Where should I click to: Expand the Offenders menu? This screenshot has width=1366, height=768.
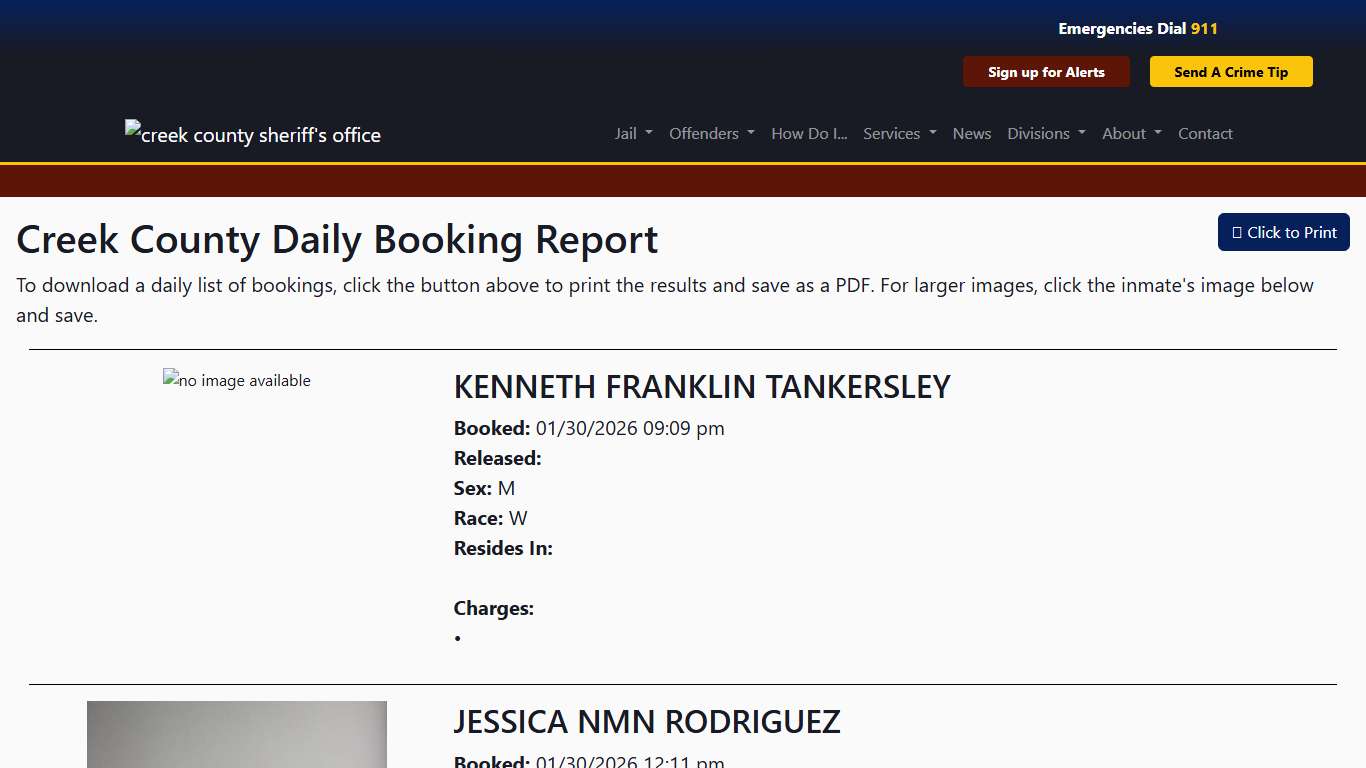click(x=711, y=133)
